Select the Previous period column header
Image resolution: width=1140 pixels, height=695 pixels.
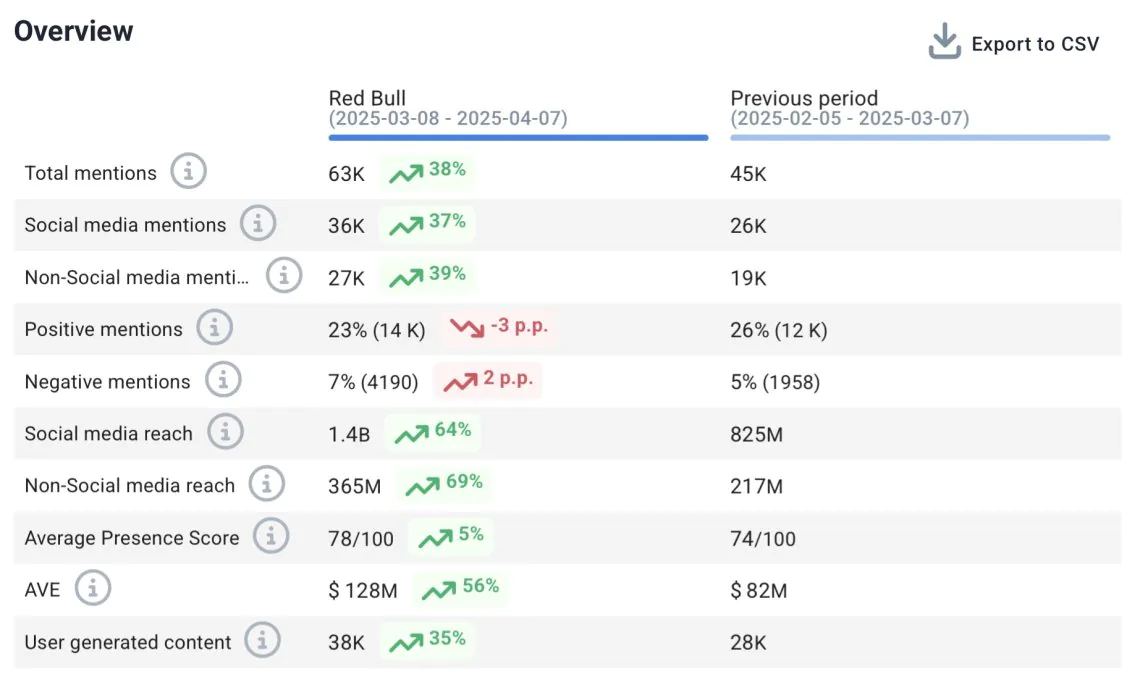tap(804, 98)
